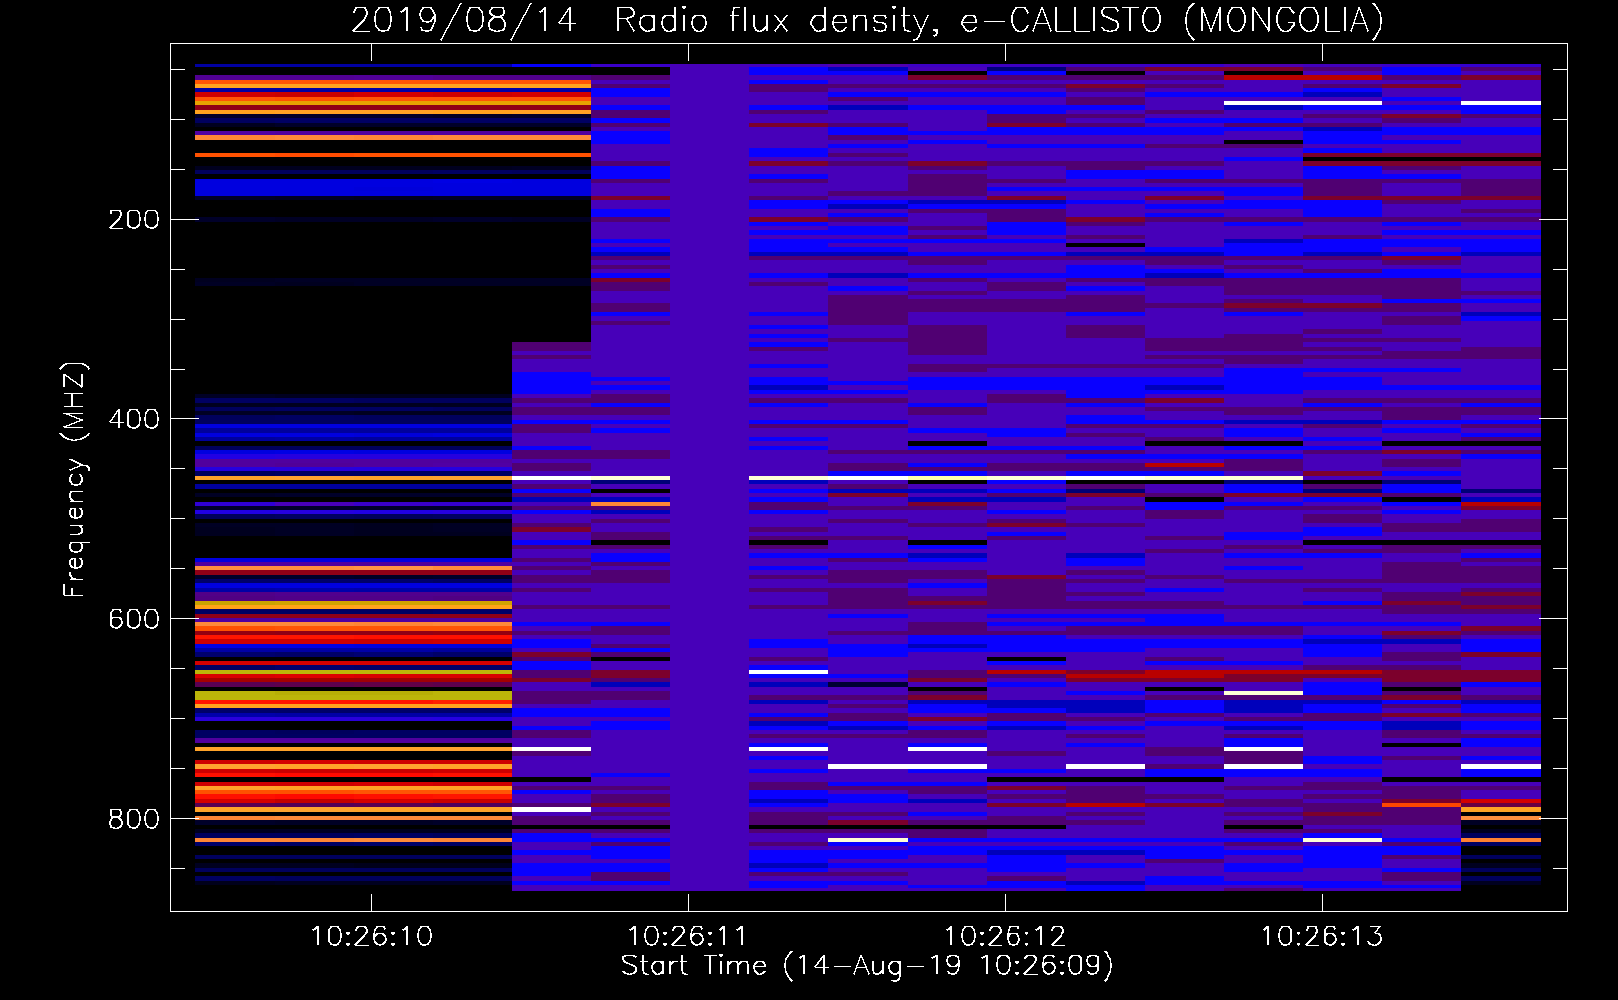Image resolution: width=1618 pixels, height=1000 pixels.
Task: Click the 'Start Time (14-Aug-19 10:26:09)' axis label
Action: click(867, 966)
